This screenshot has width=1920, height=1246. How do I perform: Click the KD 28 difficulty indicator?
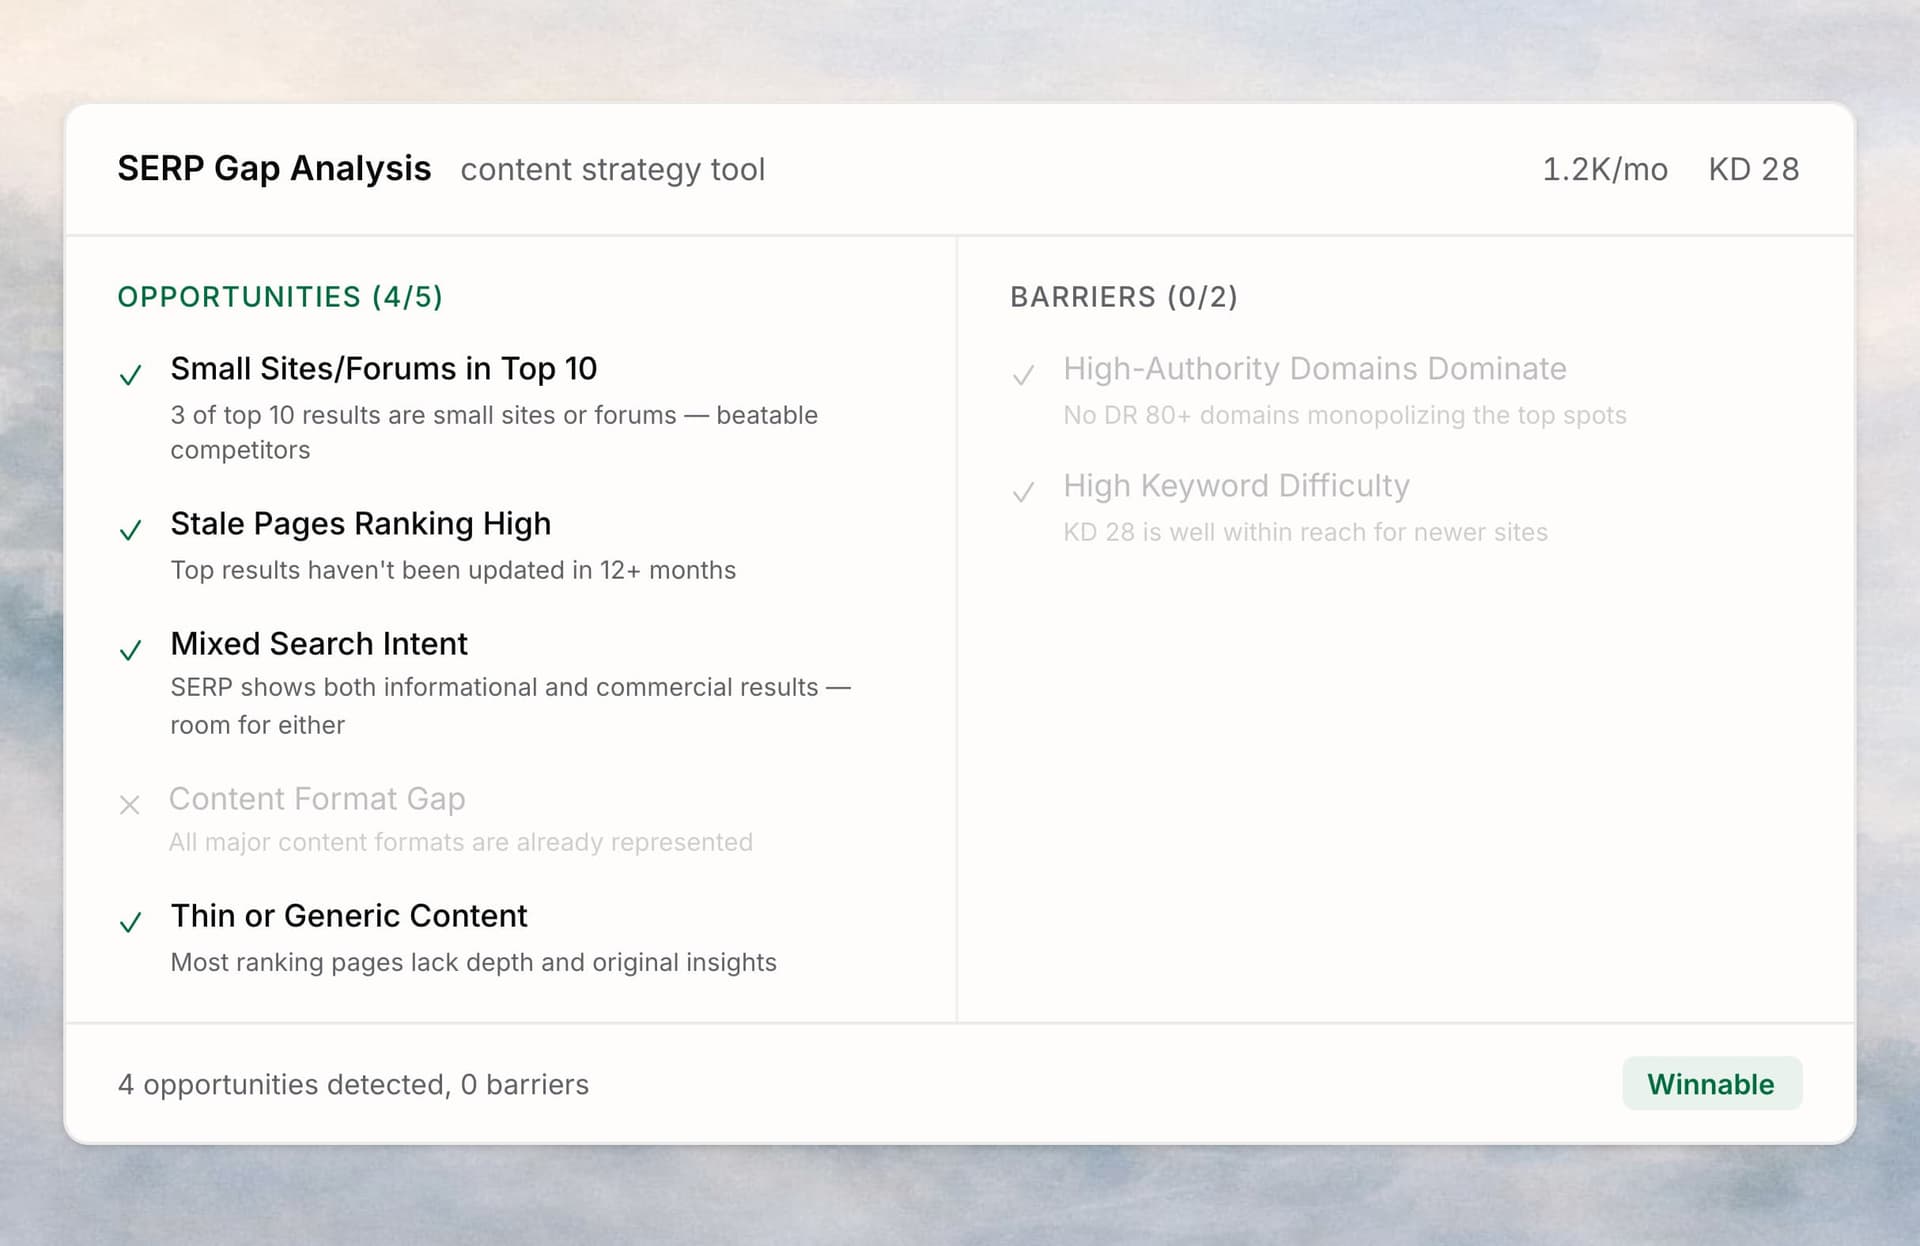click(1753, 169)
